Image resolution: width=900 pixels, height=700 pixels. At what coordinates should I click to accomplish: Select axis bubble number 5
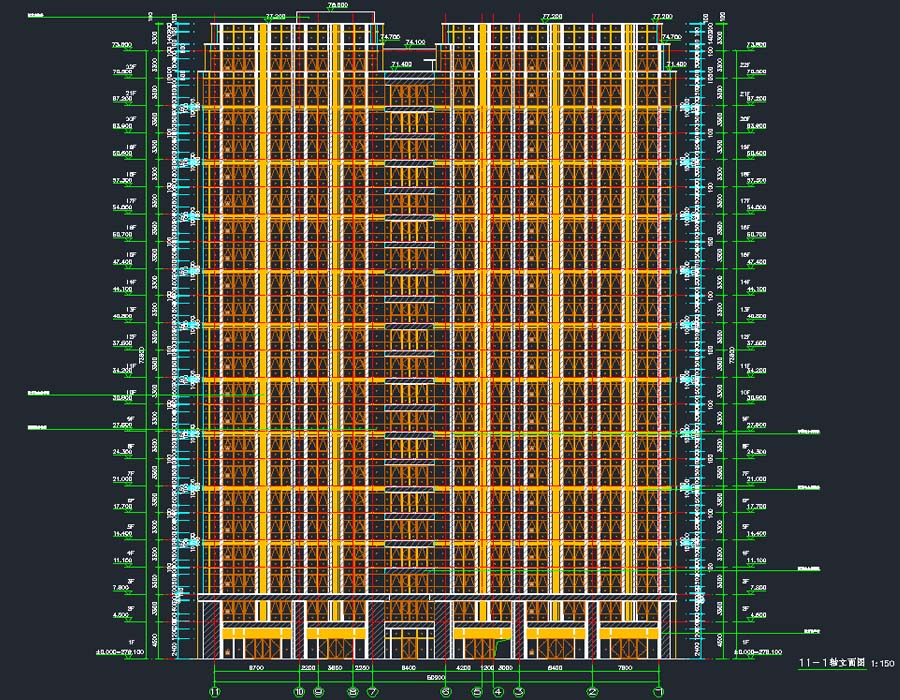[478, 692]
